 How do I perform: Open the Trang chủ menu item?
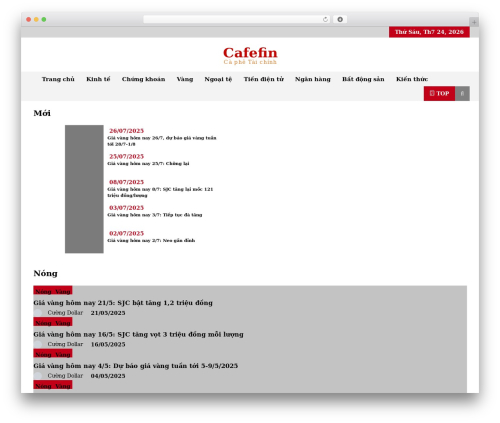(x=58, y=79)
